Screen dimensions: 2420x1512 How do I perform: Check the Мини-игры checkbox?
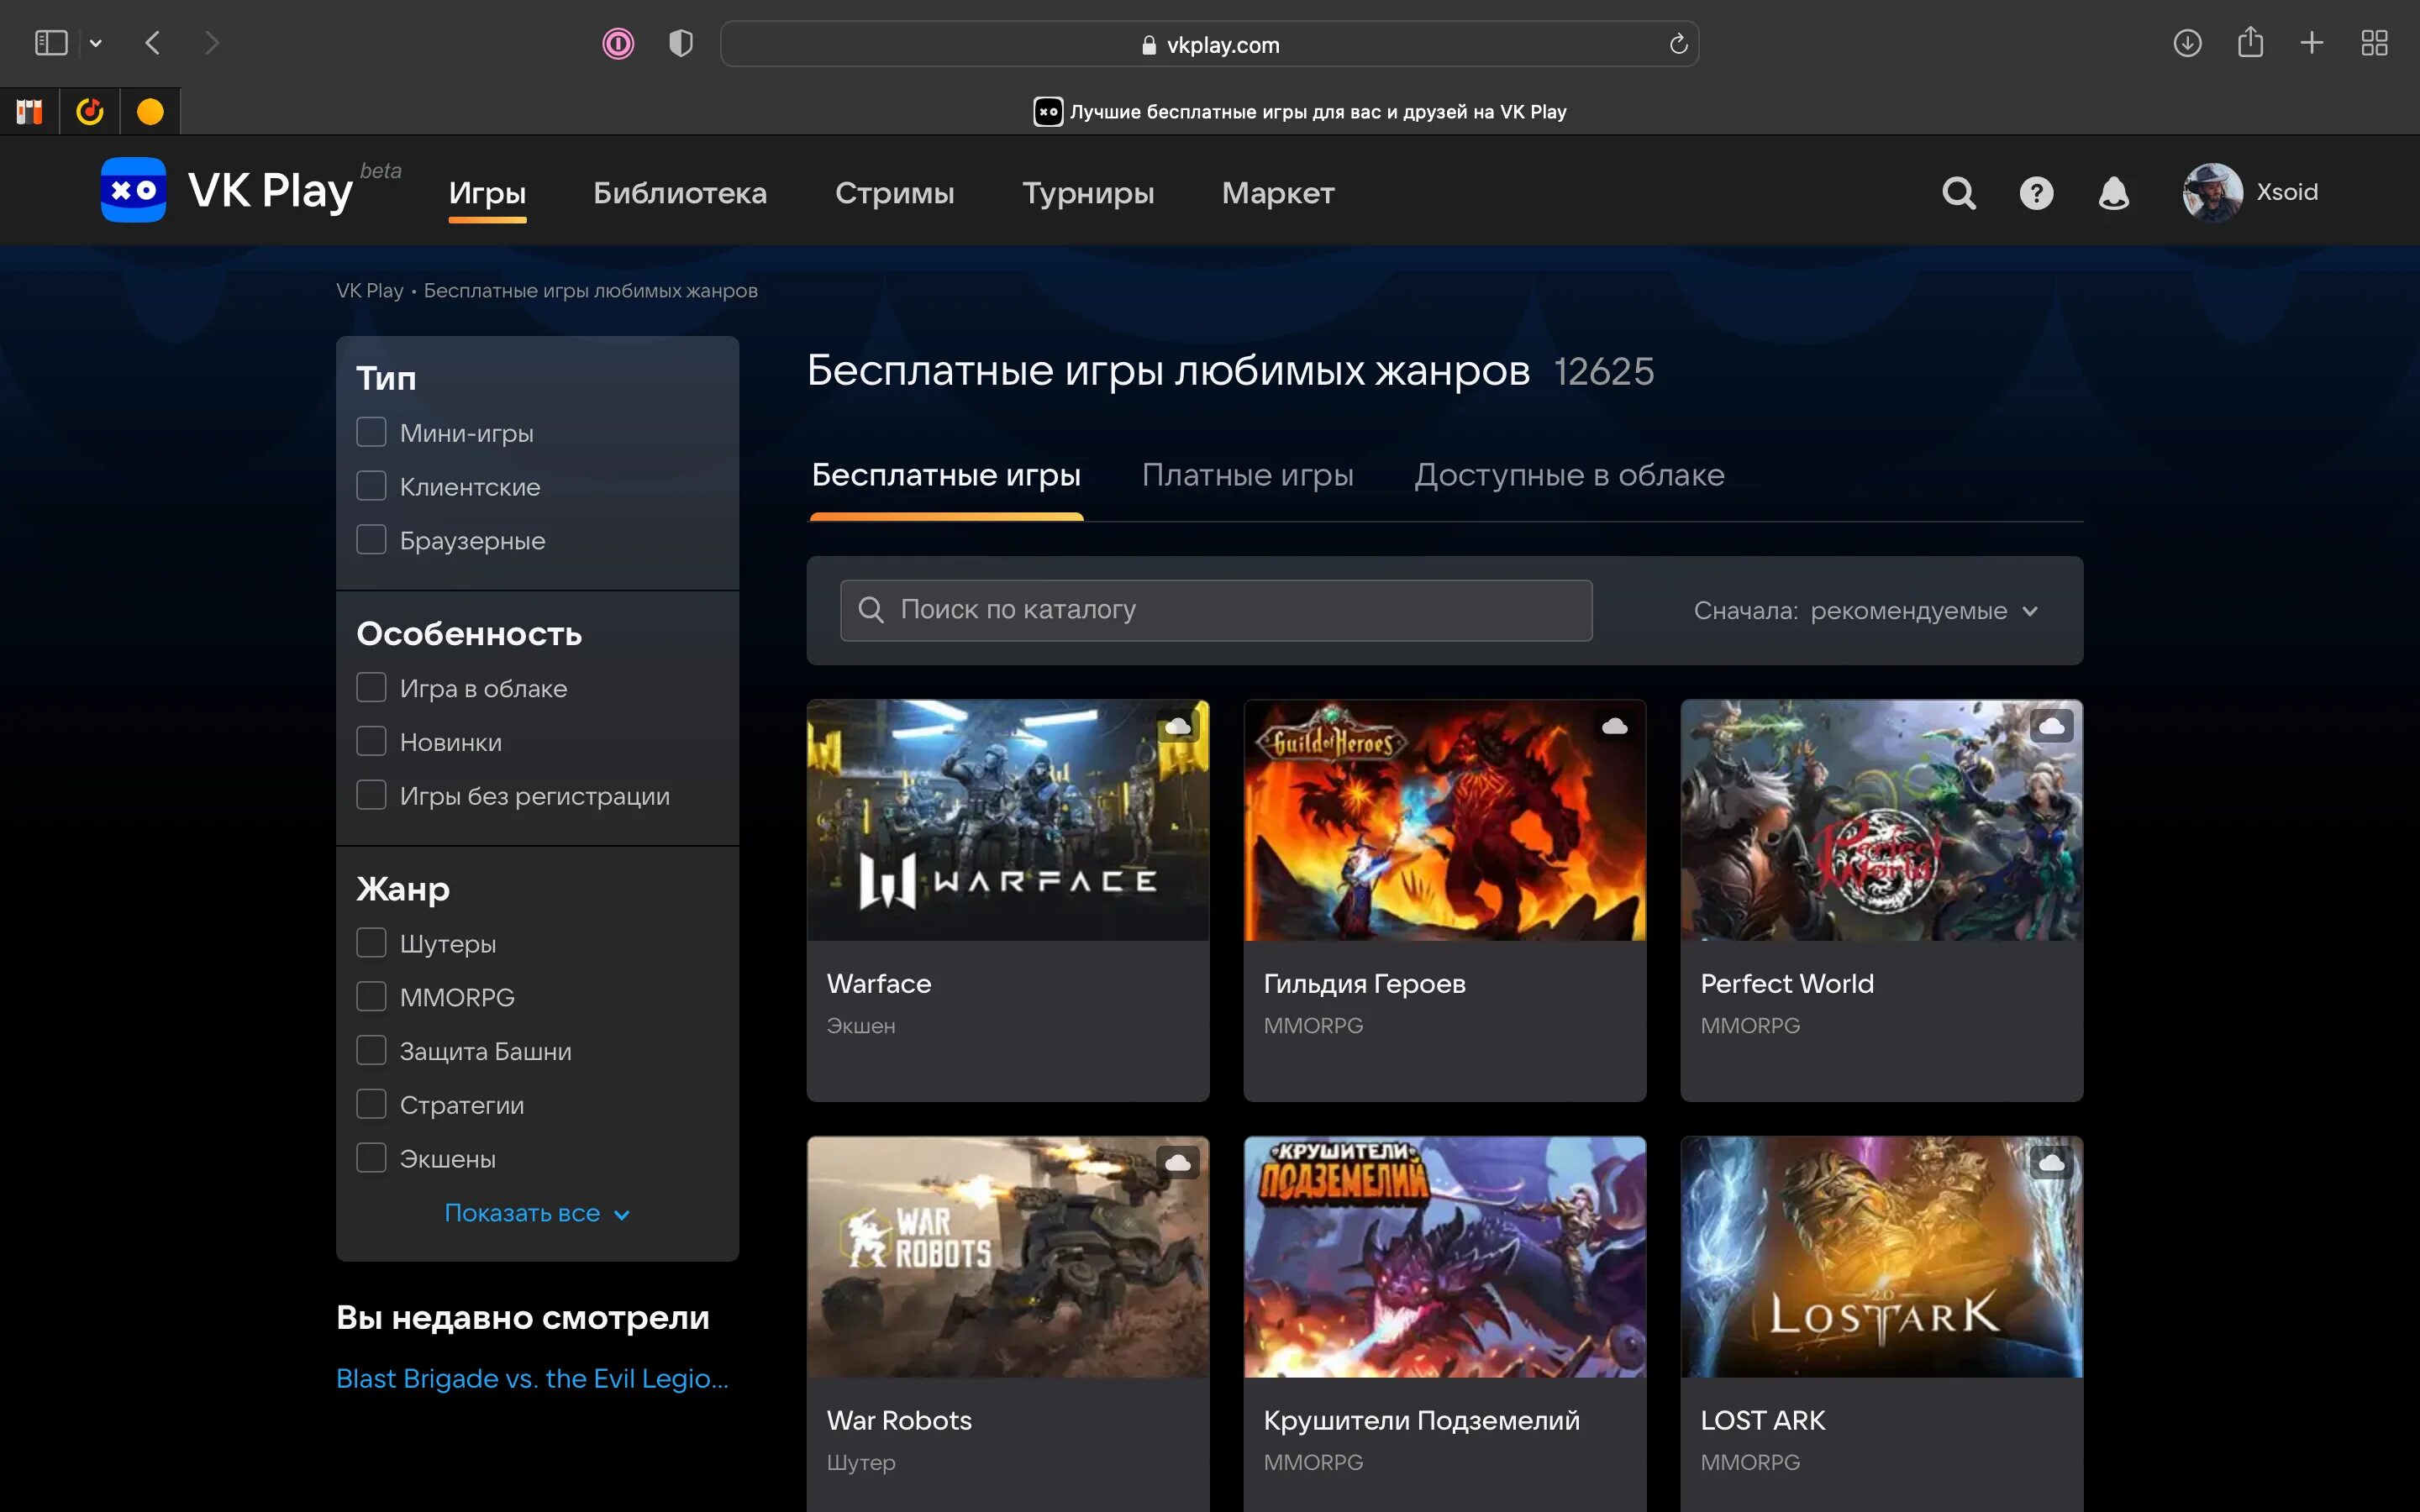pos(371,432)
